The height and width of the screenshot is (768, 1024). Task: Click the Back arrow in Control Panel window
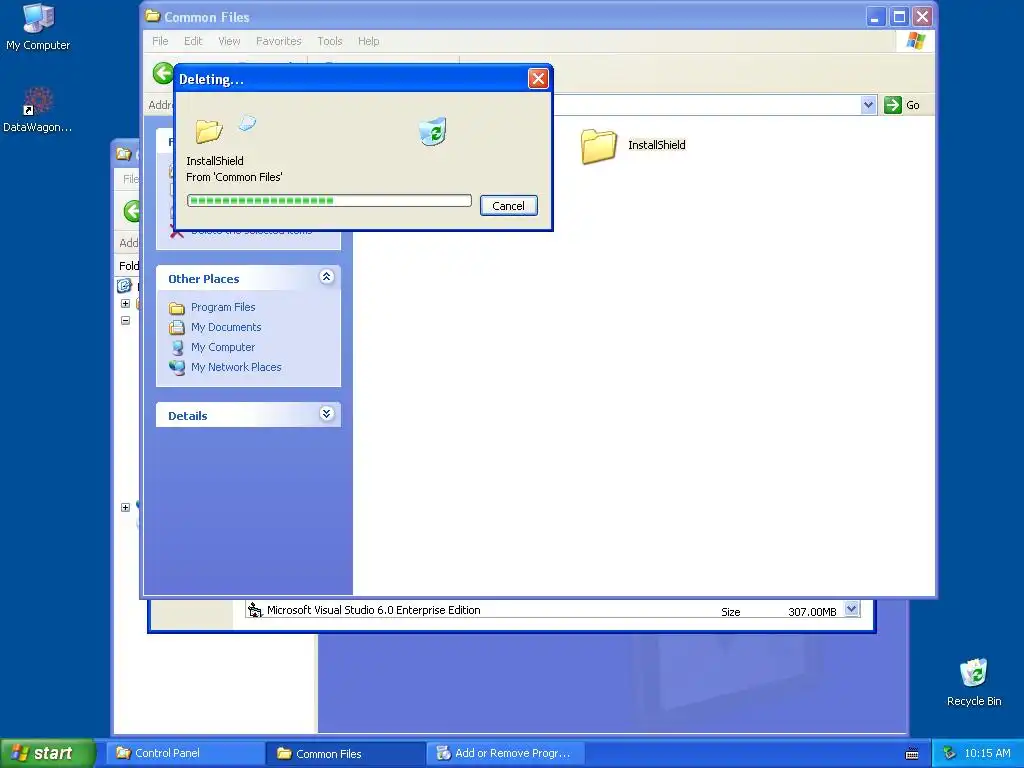(x=132, y=212)
